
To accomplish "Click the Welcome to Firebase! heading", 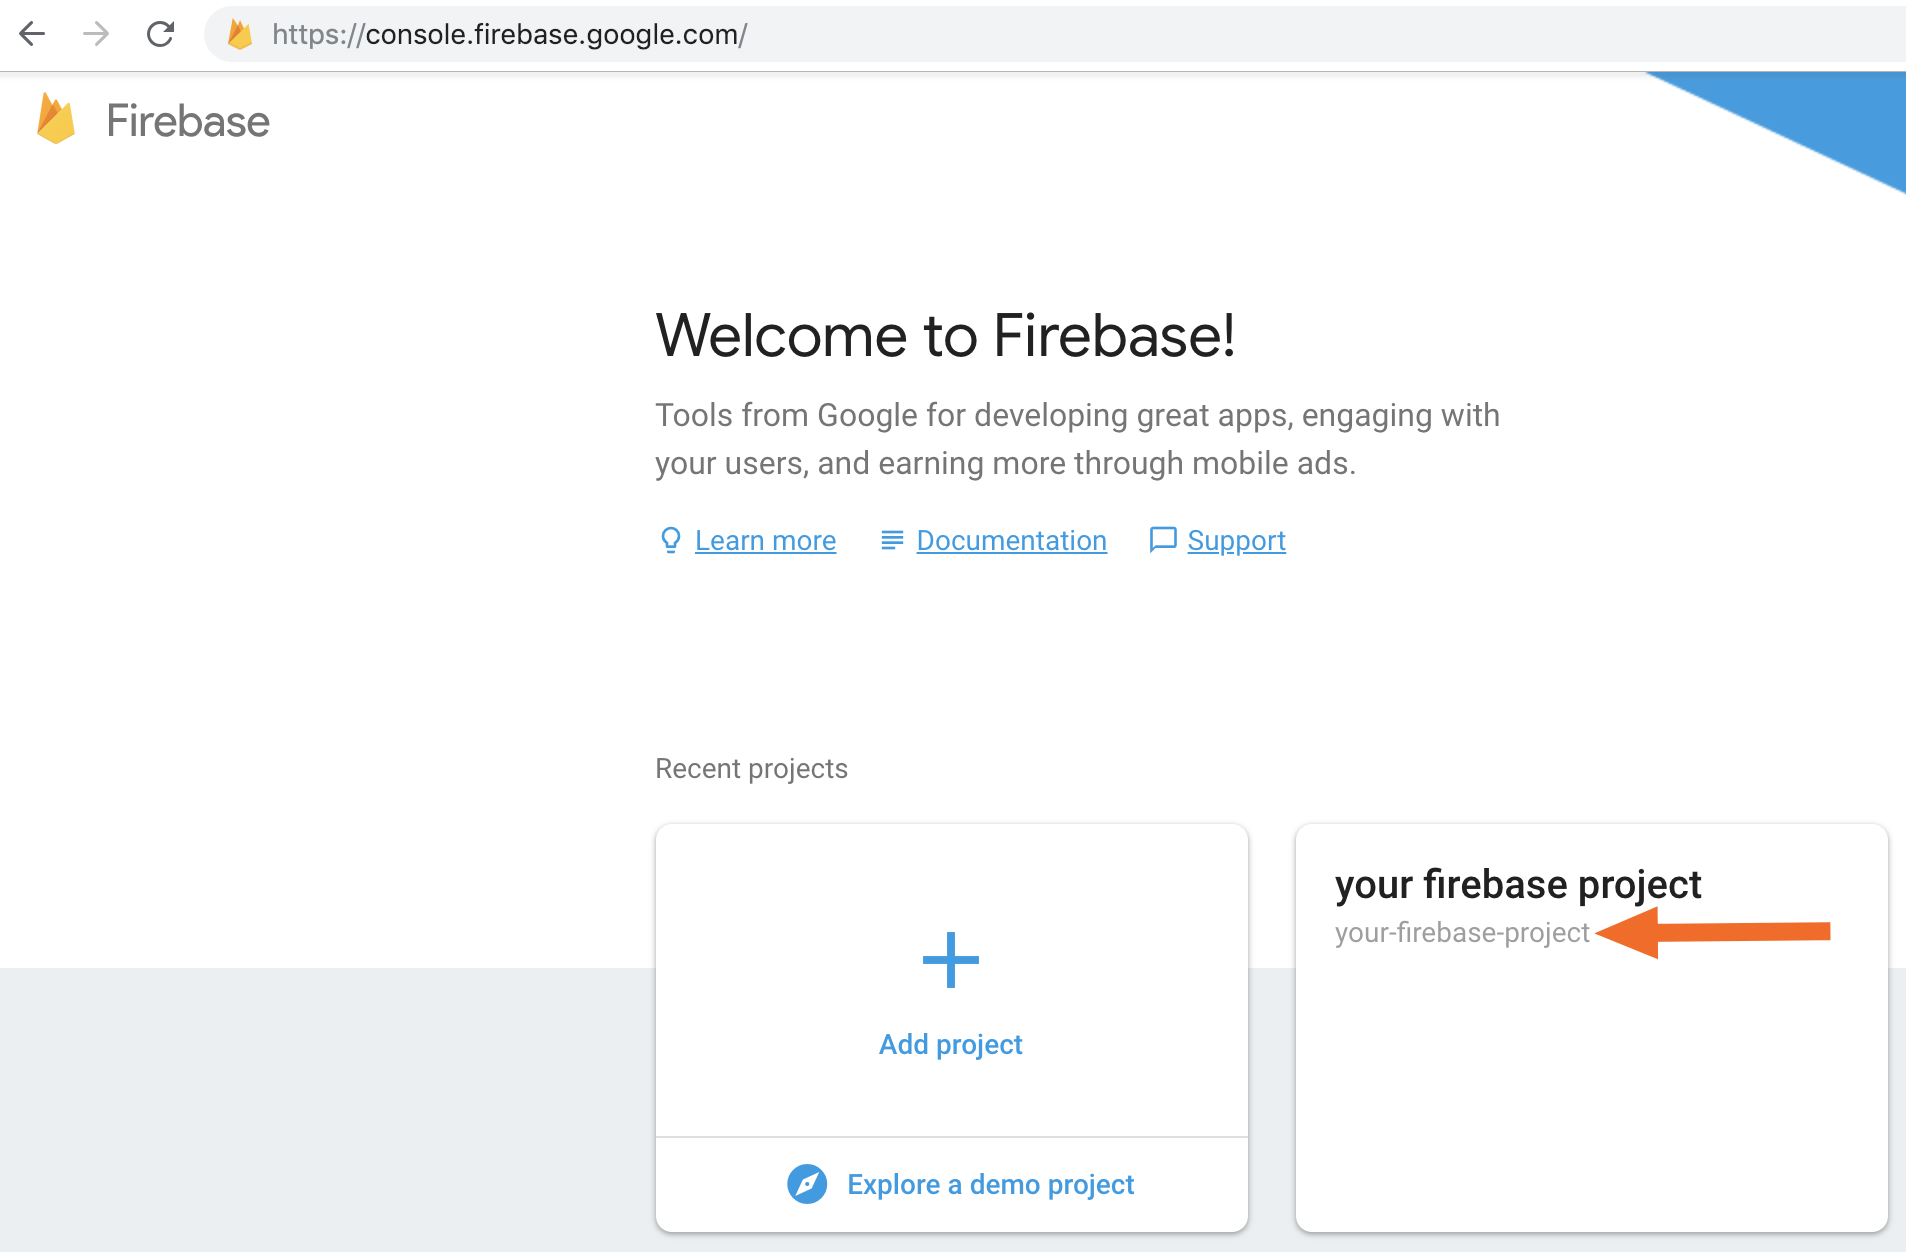I will [945, 335].
